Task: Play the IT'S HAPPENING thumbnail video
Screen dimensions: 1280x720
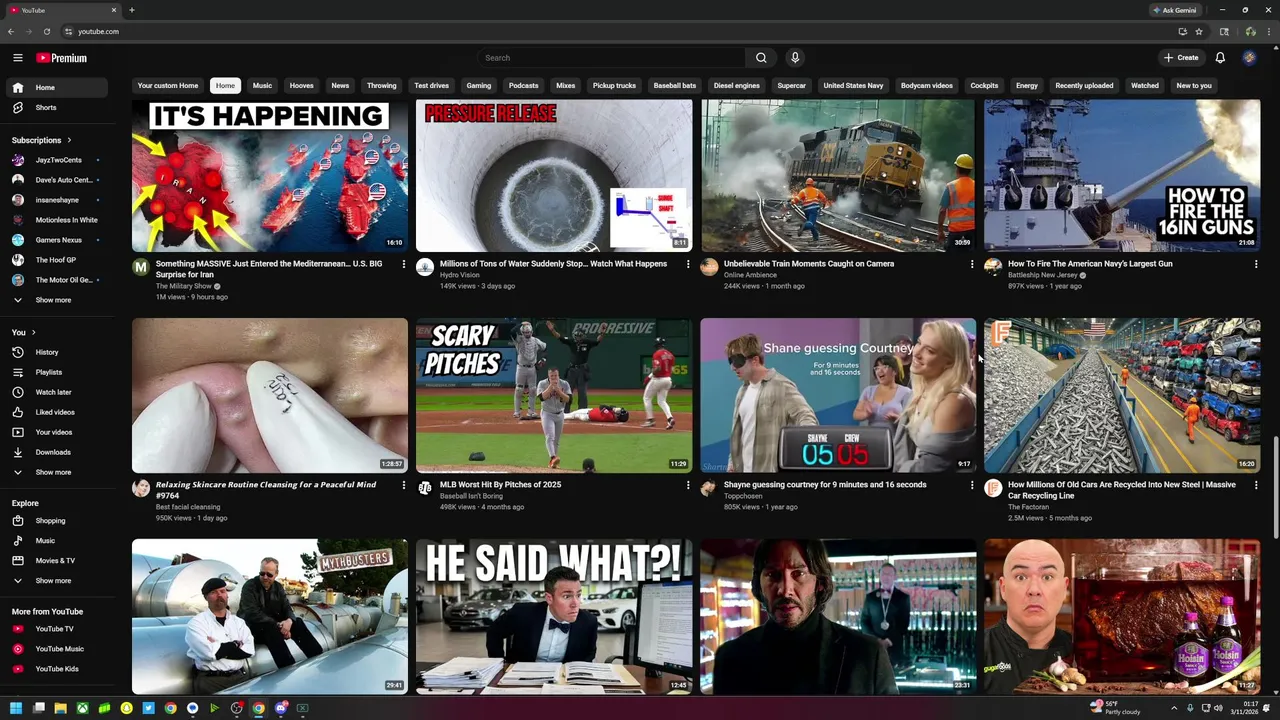Action: coord(270,175)
